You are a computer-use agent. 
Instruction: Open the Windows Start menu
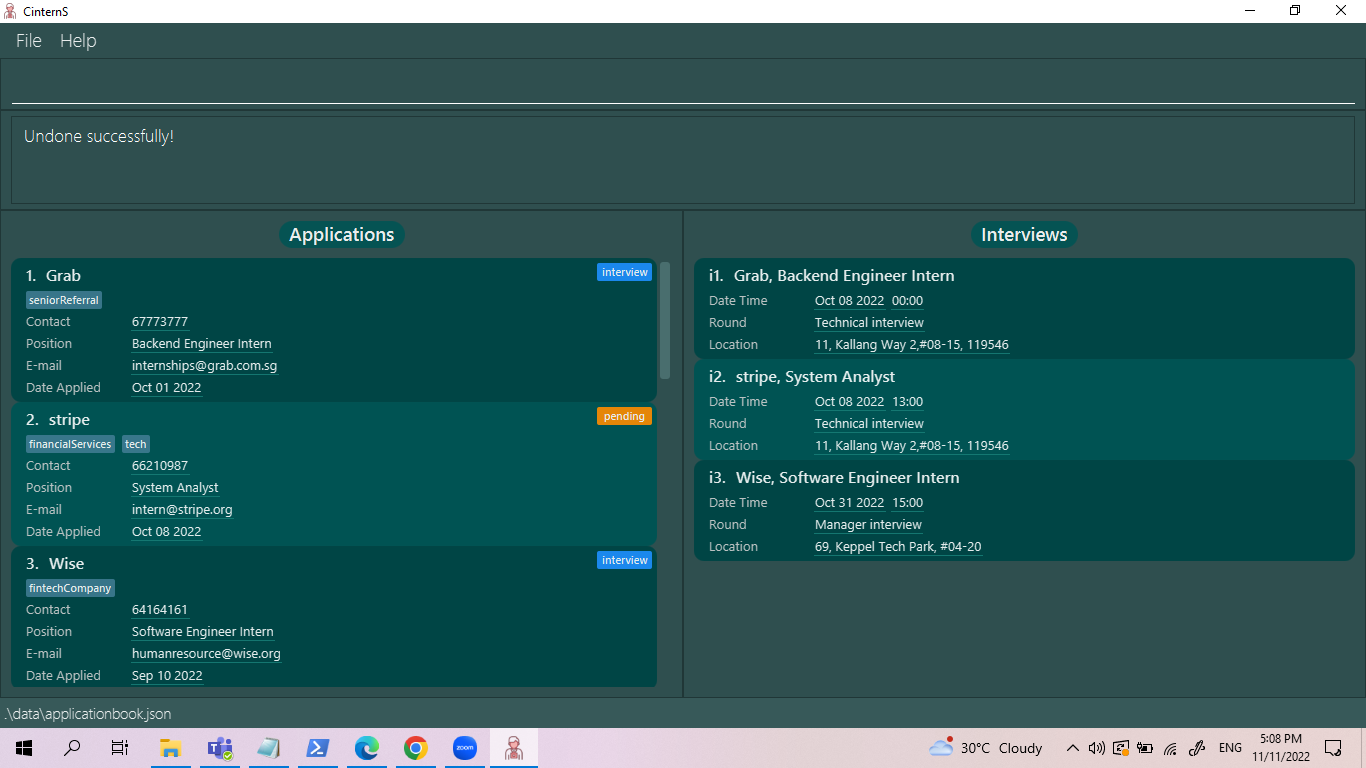pos(24,748)
